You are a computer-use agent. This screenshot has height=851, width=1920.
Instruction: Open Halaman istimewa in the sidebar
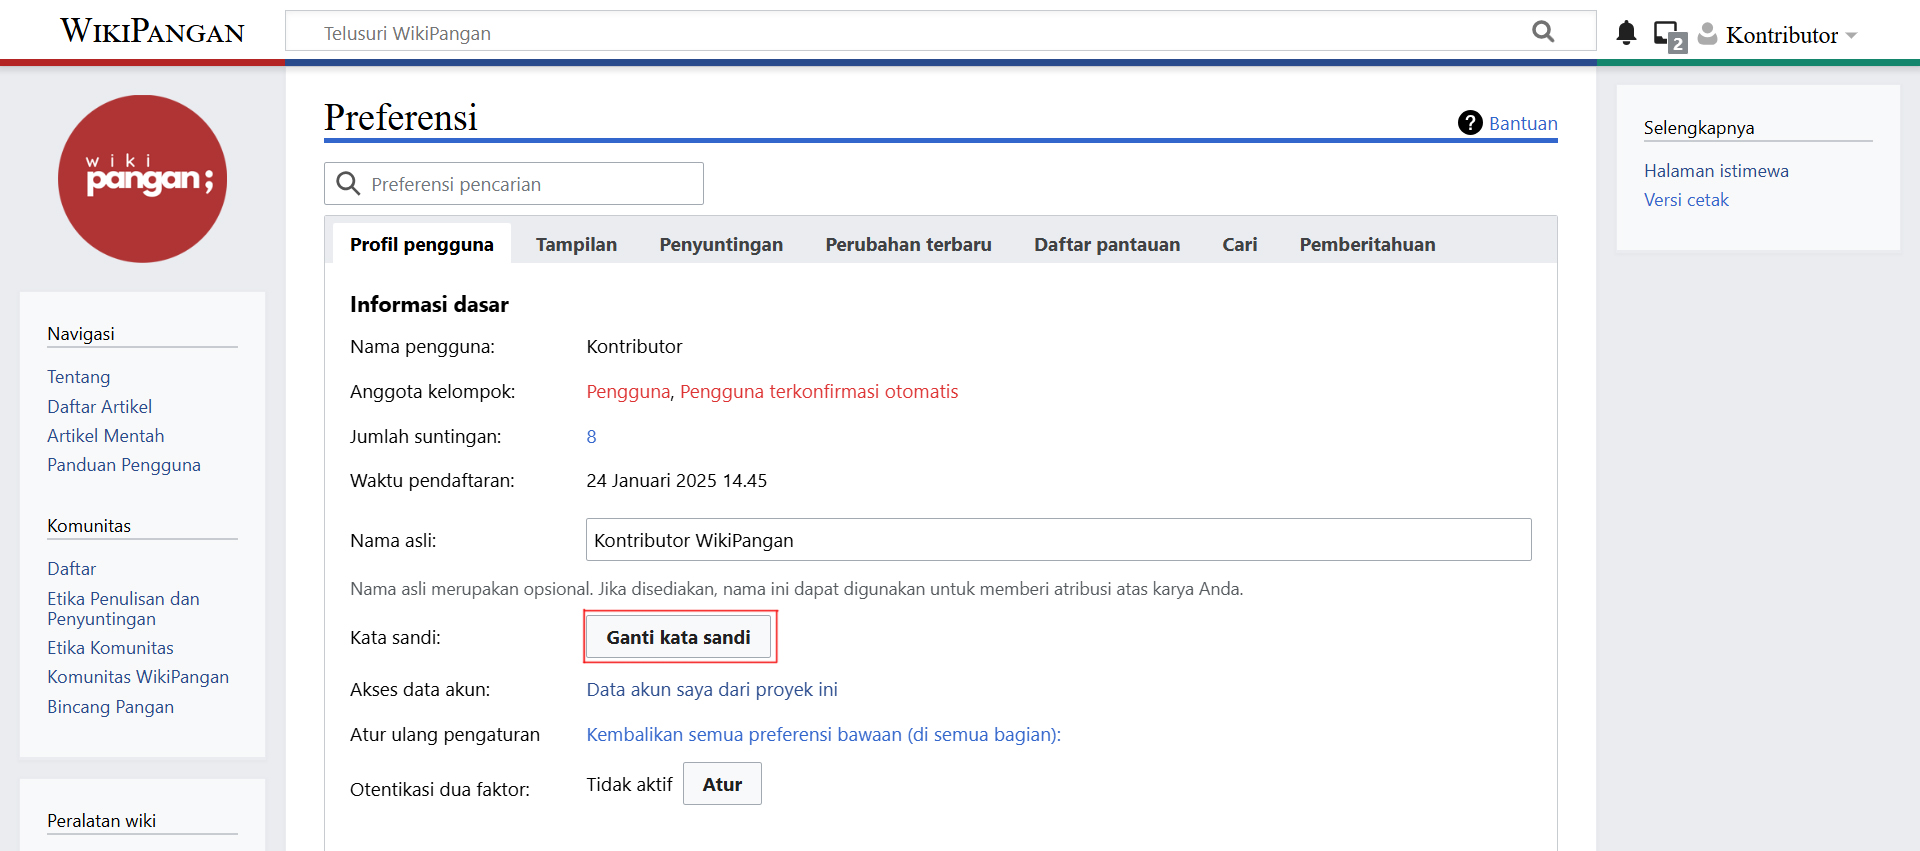click(1715, 171)
